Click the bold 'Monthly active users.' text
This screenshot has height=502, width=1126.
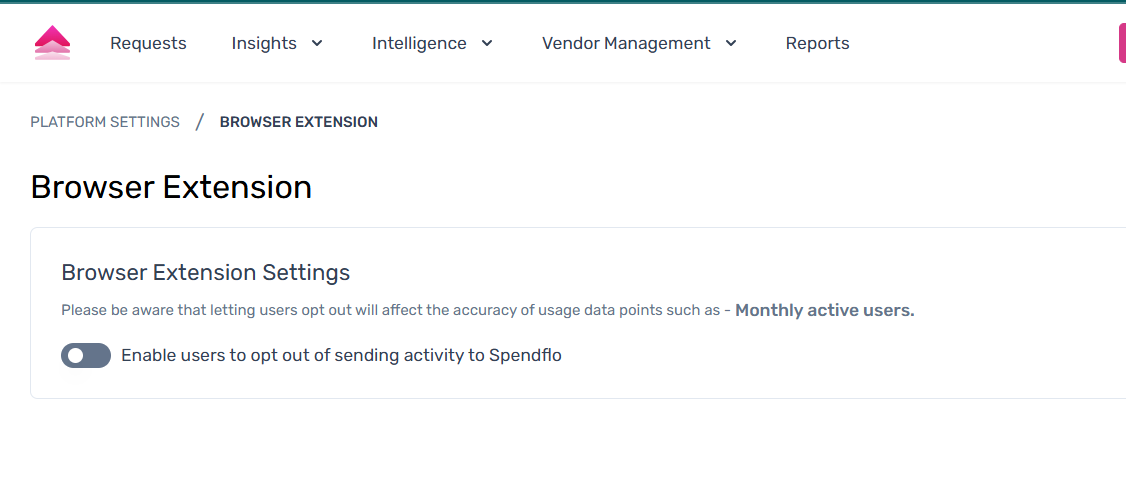[824, 310]
